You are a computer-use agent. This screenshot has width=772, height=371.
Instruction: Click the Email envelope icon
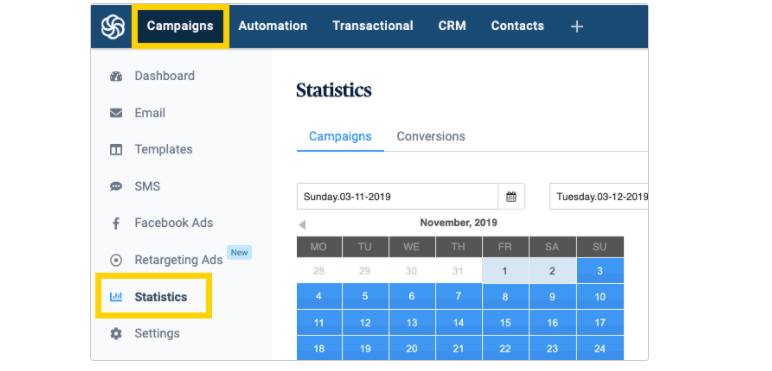coord(116,113)
